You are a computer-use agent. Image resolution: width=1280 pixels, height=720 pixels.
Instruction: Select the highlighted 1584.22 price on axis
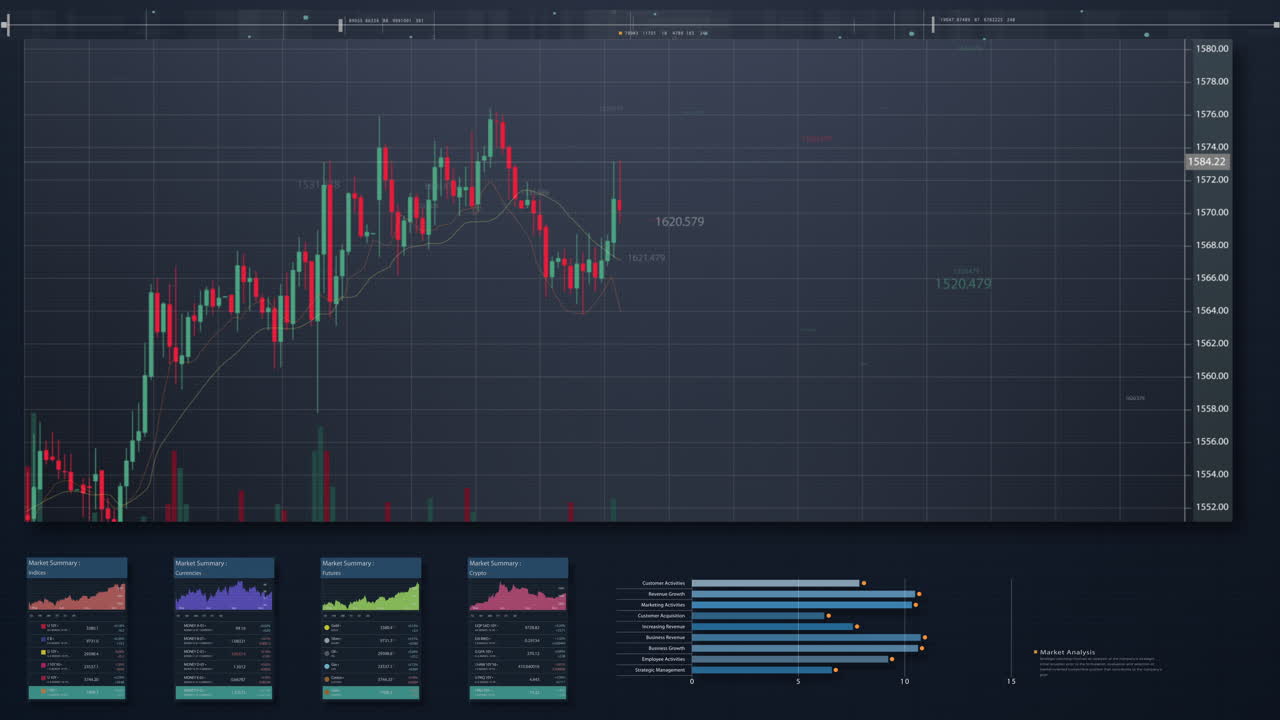[1207, 161]
